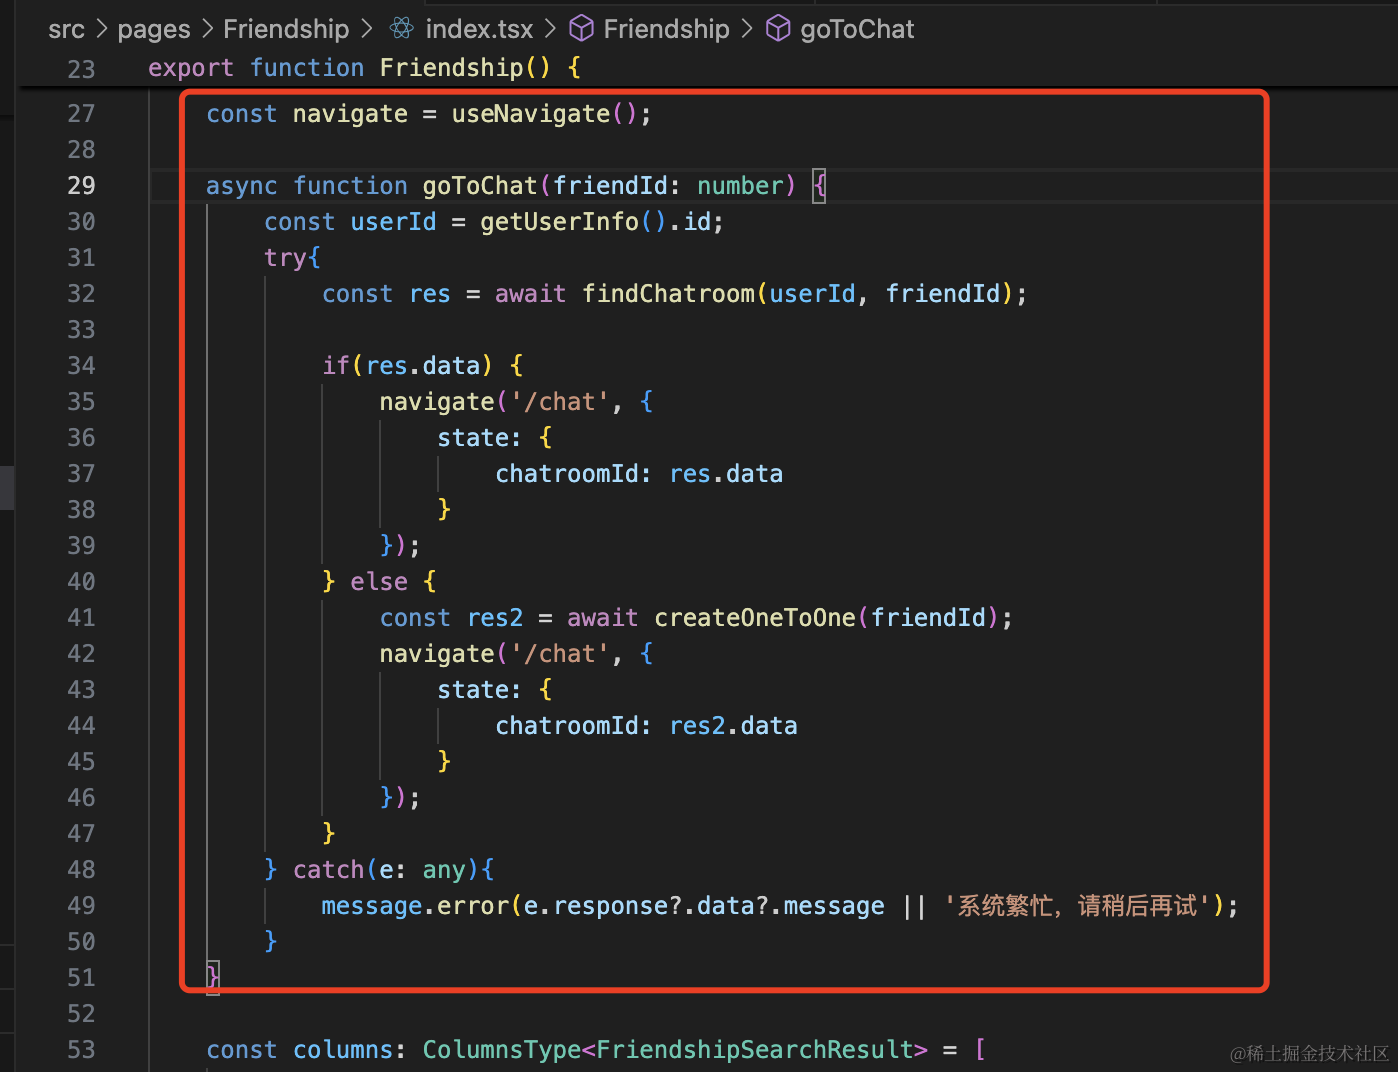The image size is (1398, 1072).
Task: Click opening brace at end of line 29
Action: tap(819, 186)
